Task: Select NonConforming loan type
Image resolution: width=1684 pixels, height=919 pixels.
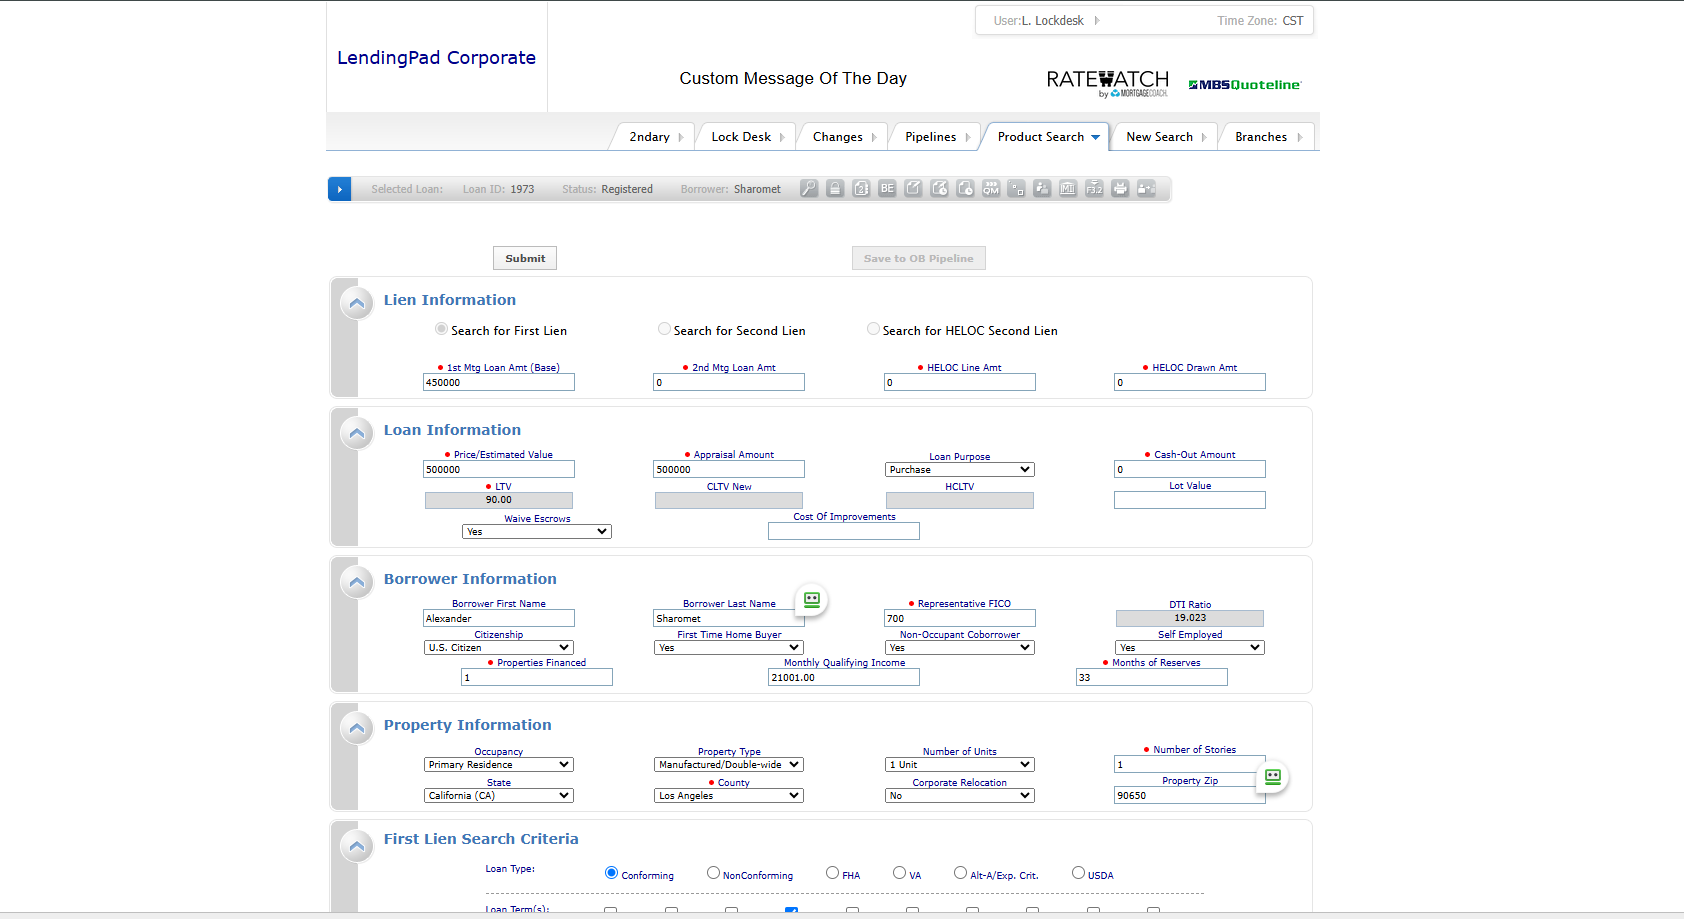Action: click(713, 873)
